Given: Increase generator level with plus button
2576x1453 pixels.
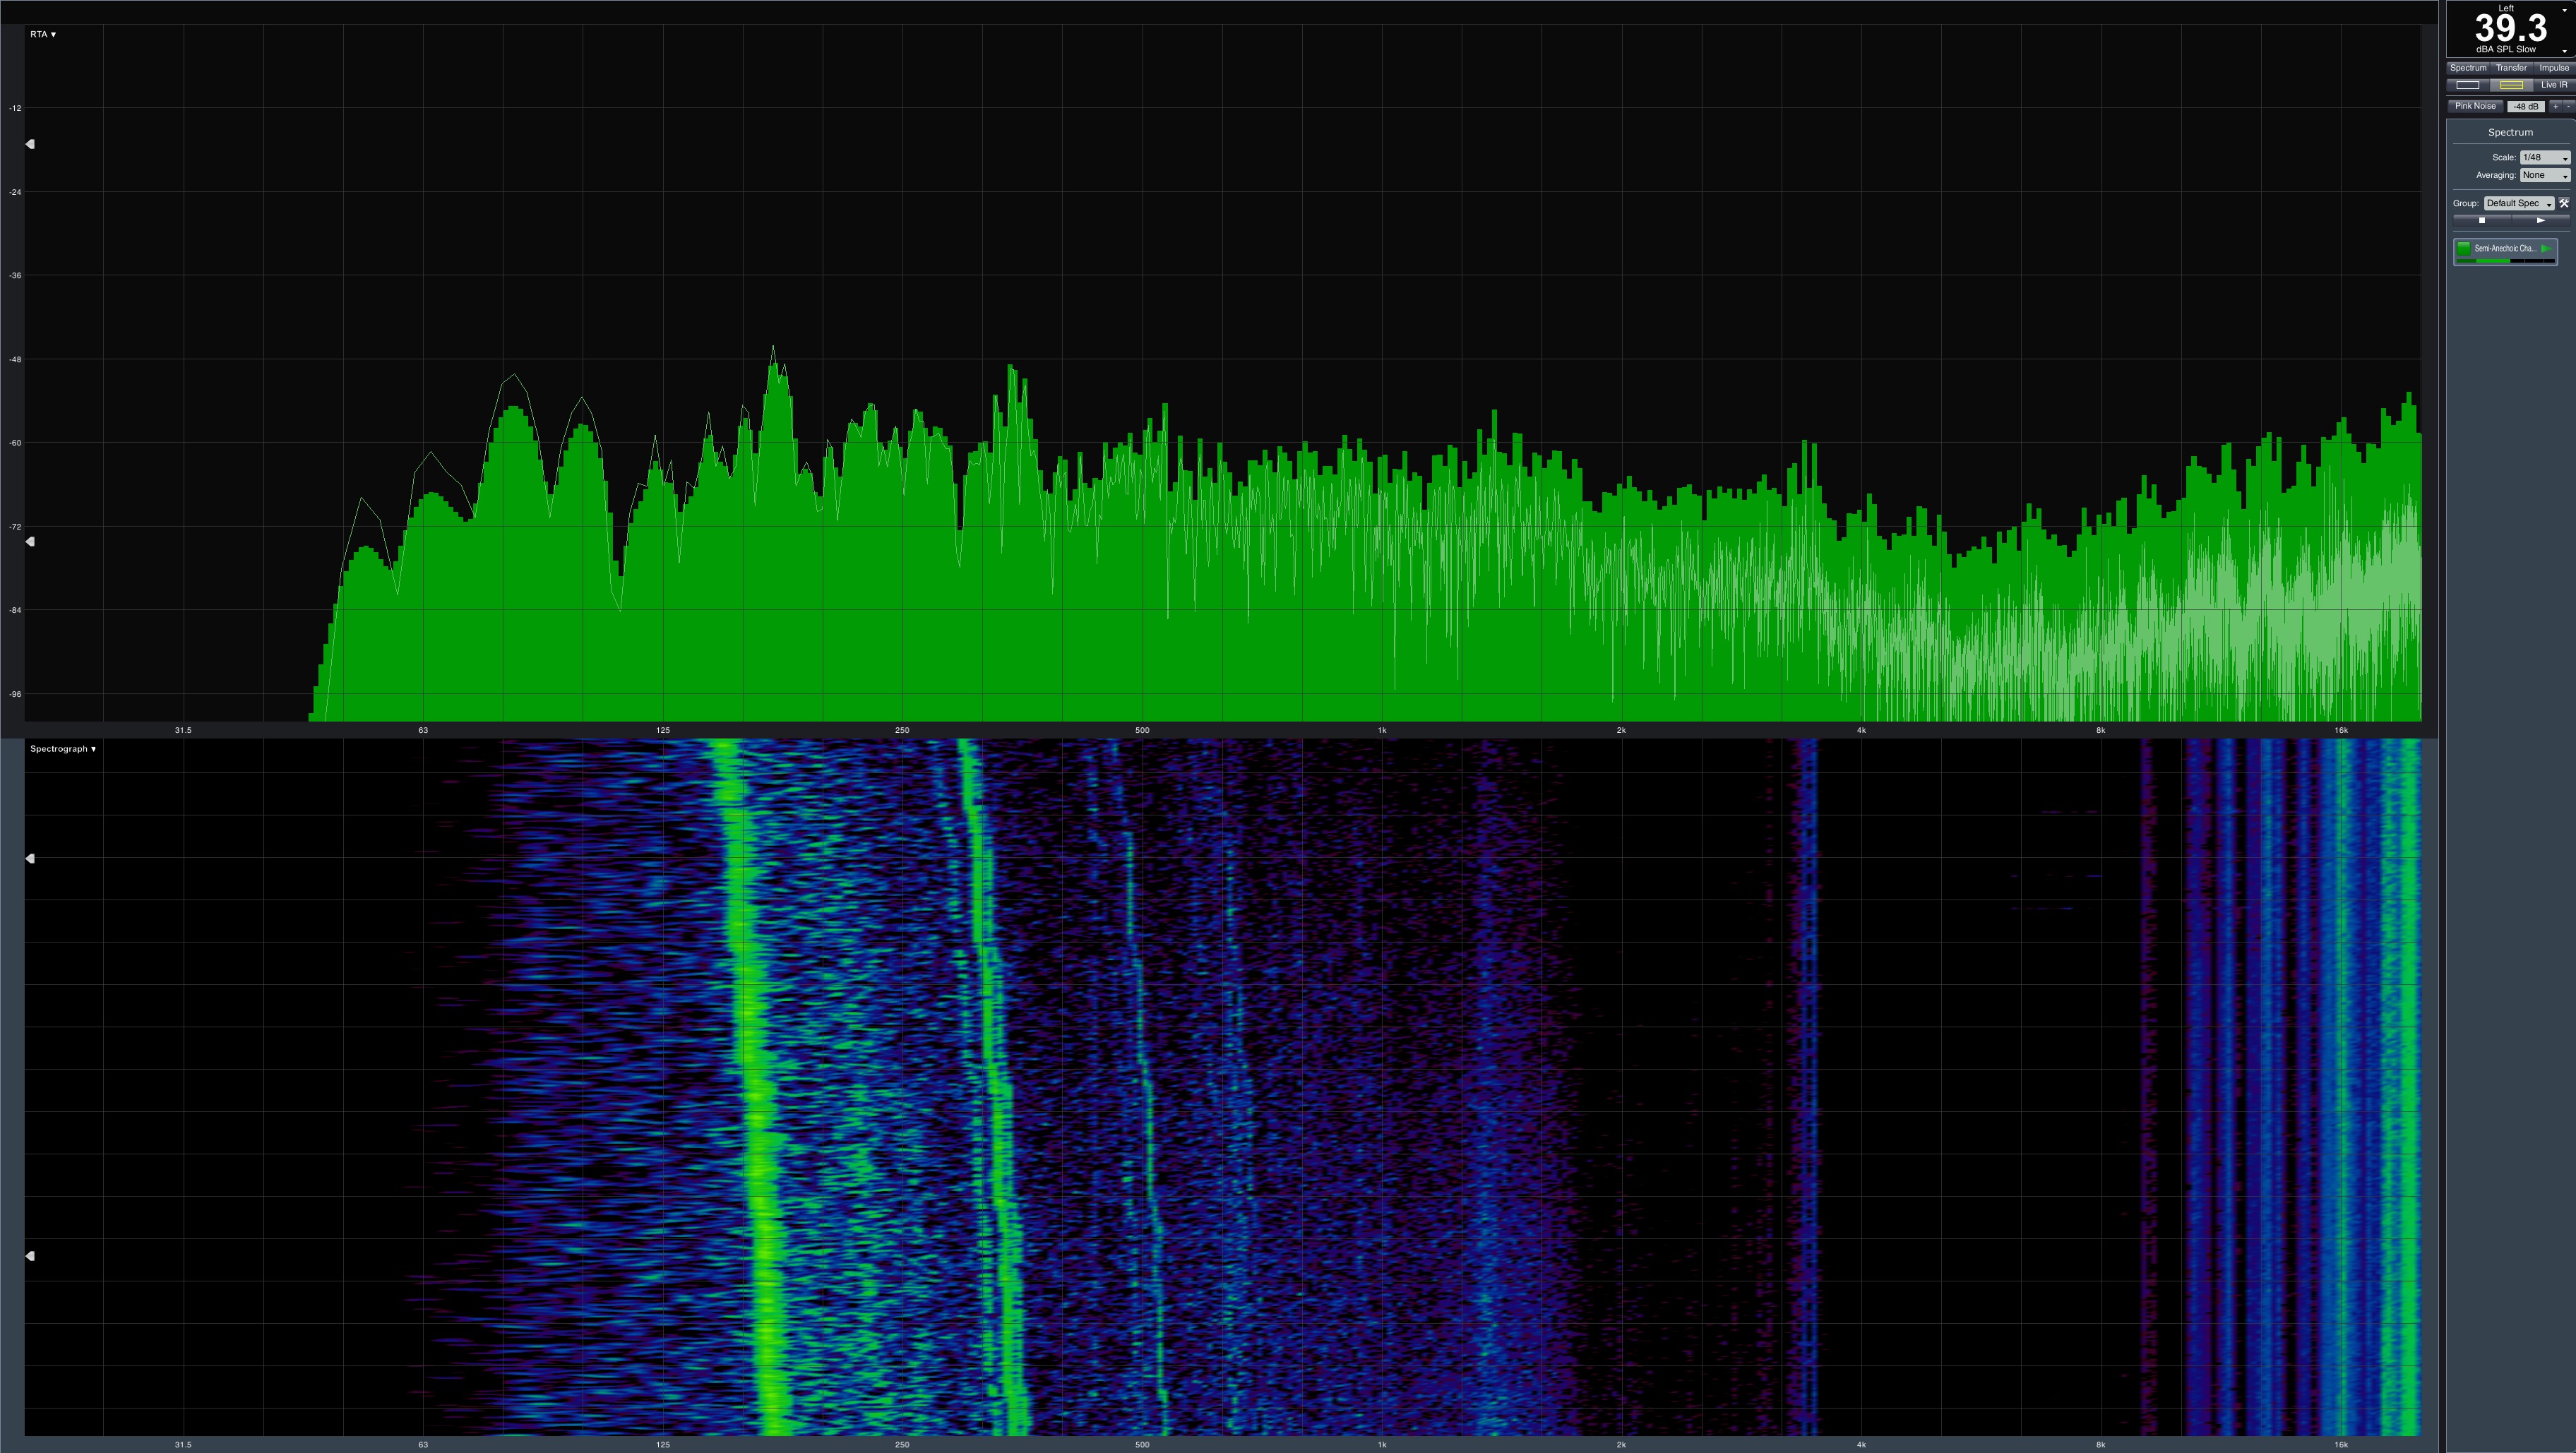Looking at the screenshot, I should click(2555, 106).
